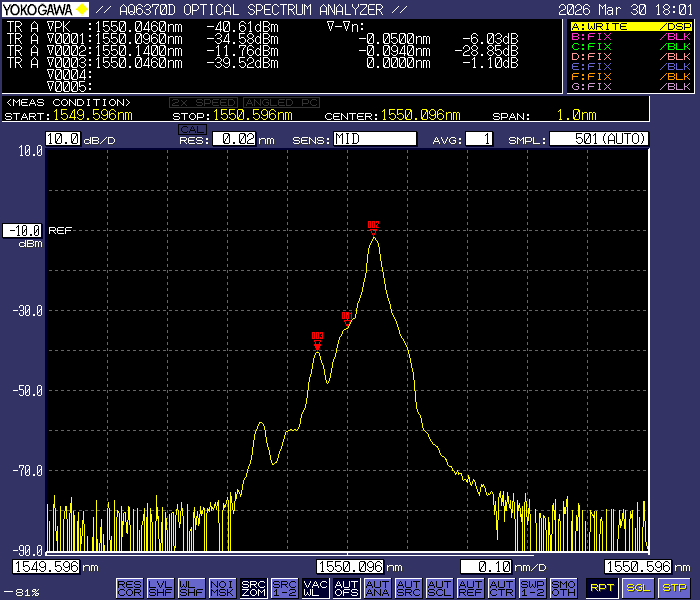
Task: Open the SMPL field showing 501(AUTO)
Action: pyautogui.click(x=598, y=139)
